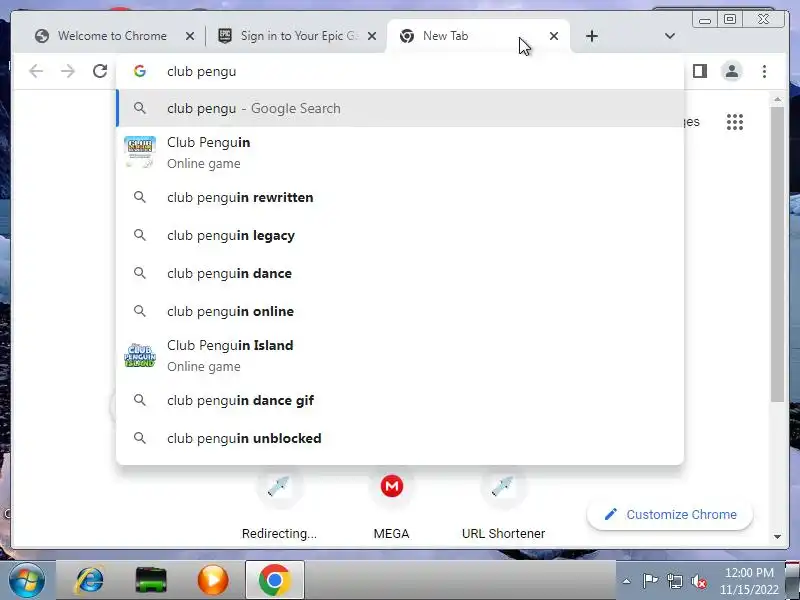Click the page scrollbar down arrow

778,537
